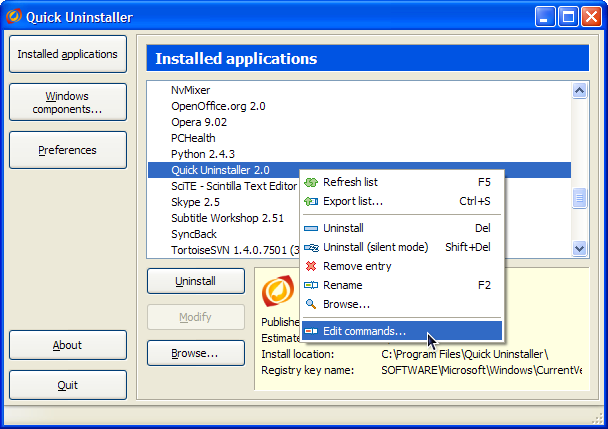The height and width of the screenshot is (429, 608).
Task: Open Windows components... dialog
Action: [68, 102]
